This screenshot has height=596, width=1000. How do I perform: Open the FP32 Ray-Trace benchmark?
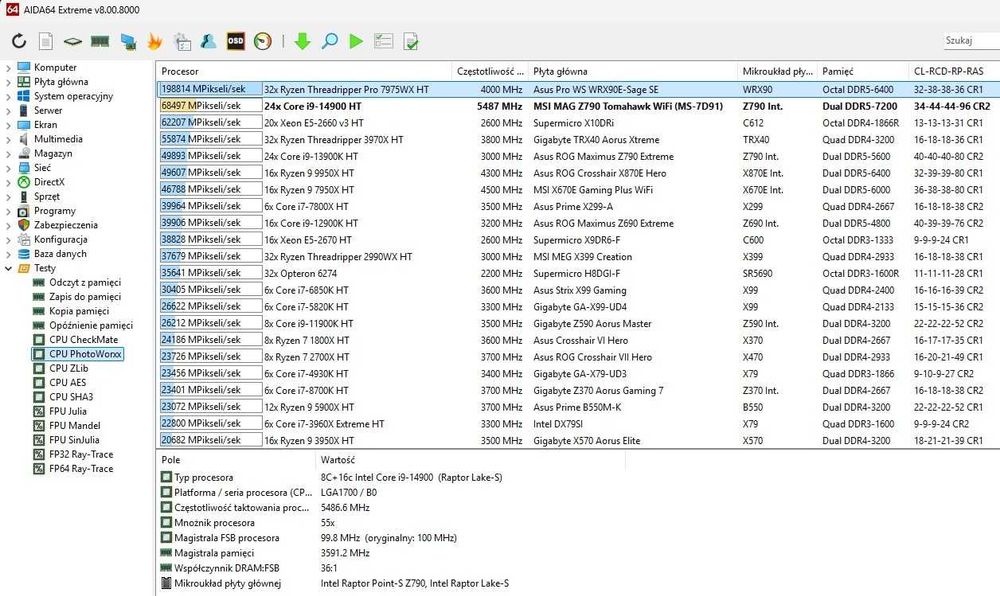click(x=81, y=454)
